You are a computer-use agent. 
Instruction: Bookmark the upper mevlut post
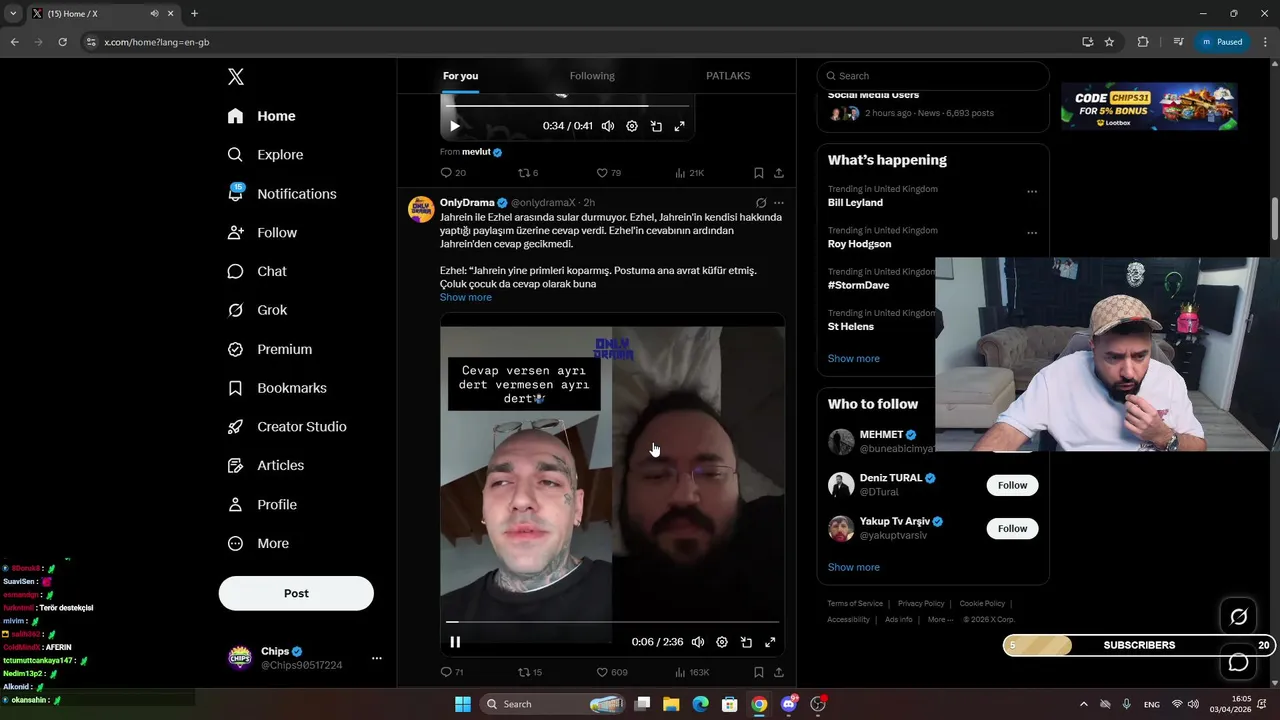point(759,173)
